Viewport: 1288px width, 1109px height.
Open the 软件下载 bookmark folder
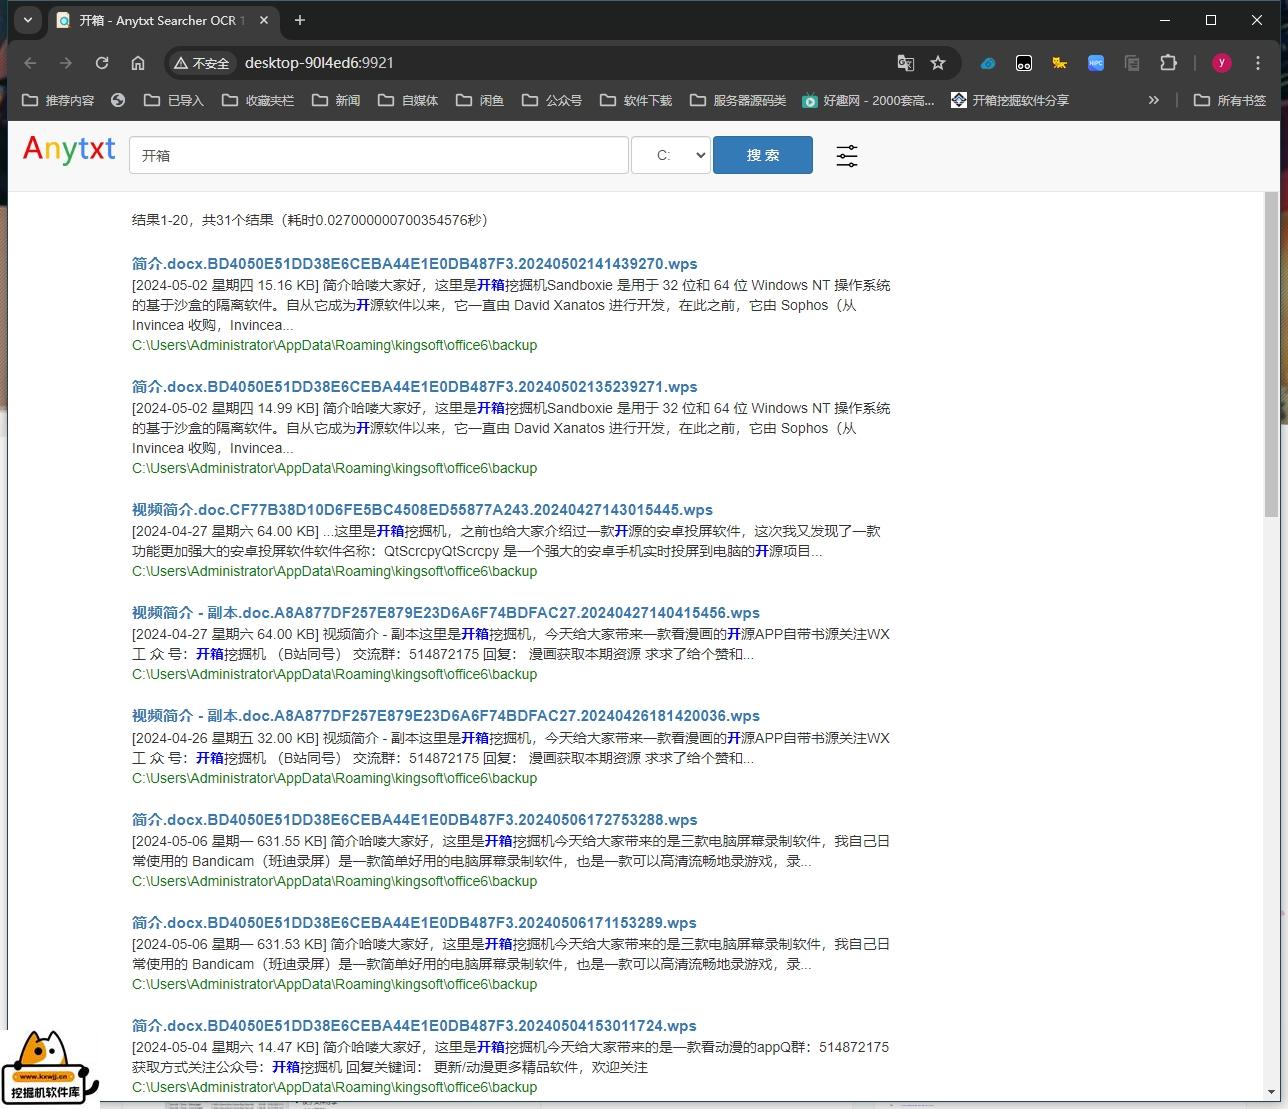[636, 100]
